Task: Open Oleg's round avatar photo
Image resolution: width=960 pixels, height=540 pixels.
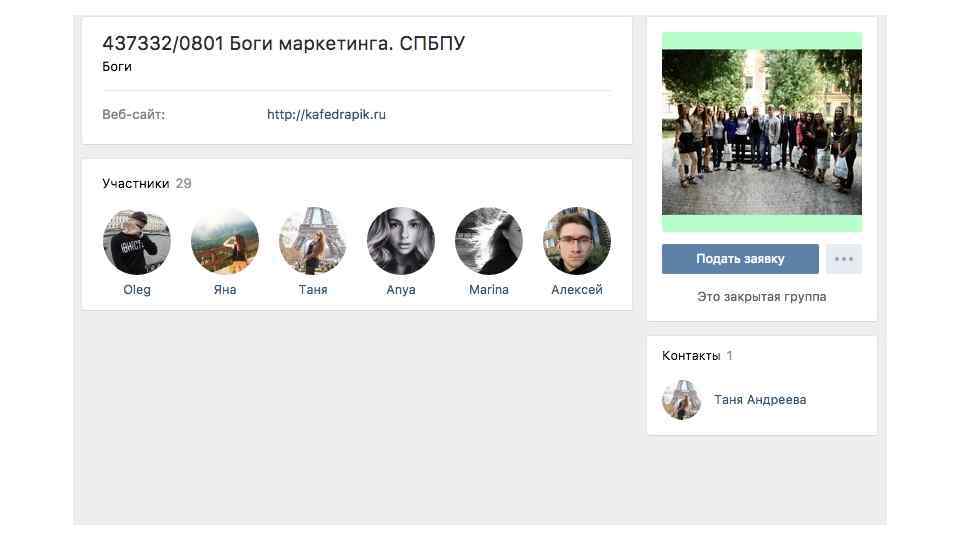Action: click(x=137, y=241)
